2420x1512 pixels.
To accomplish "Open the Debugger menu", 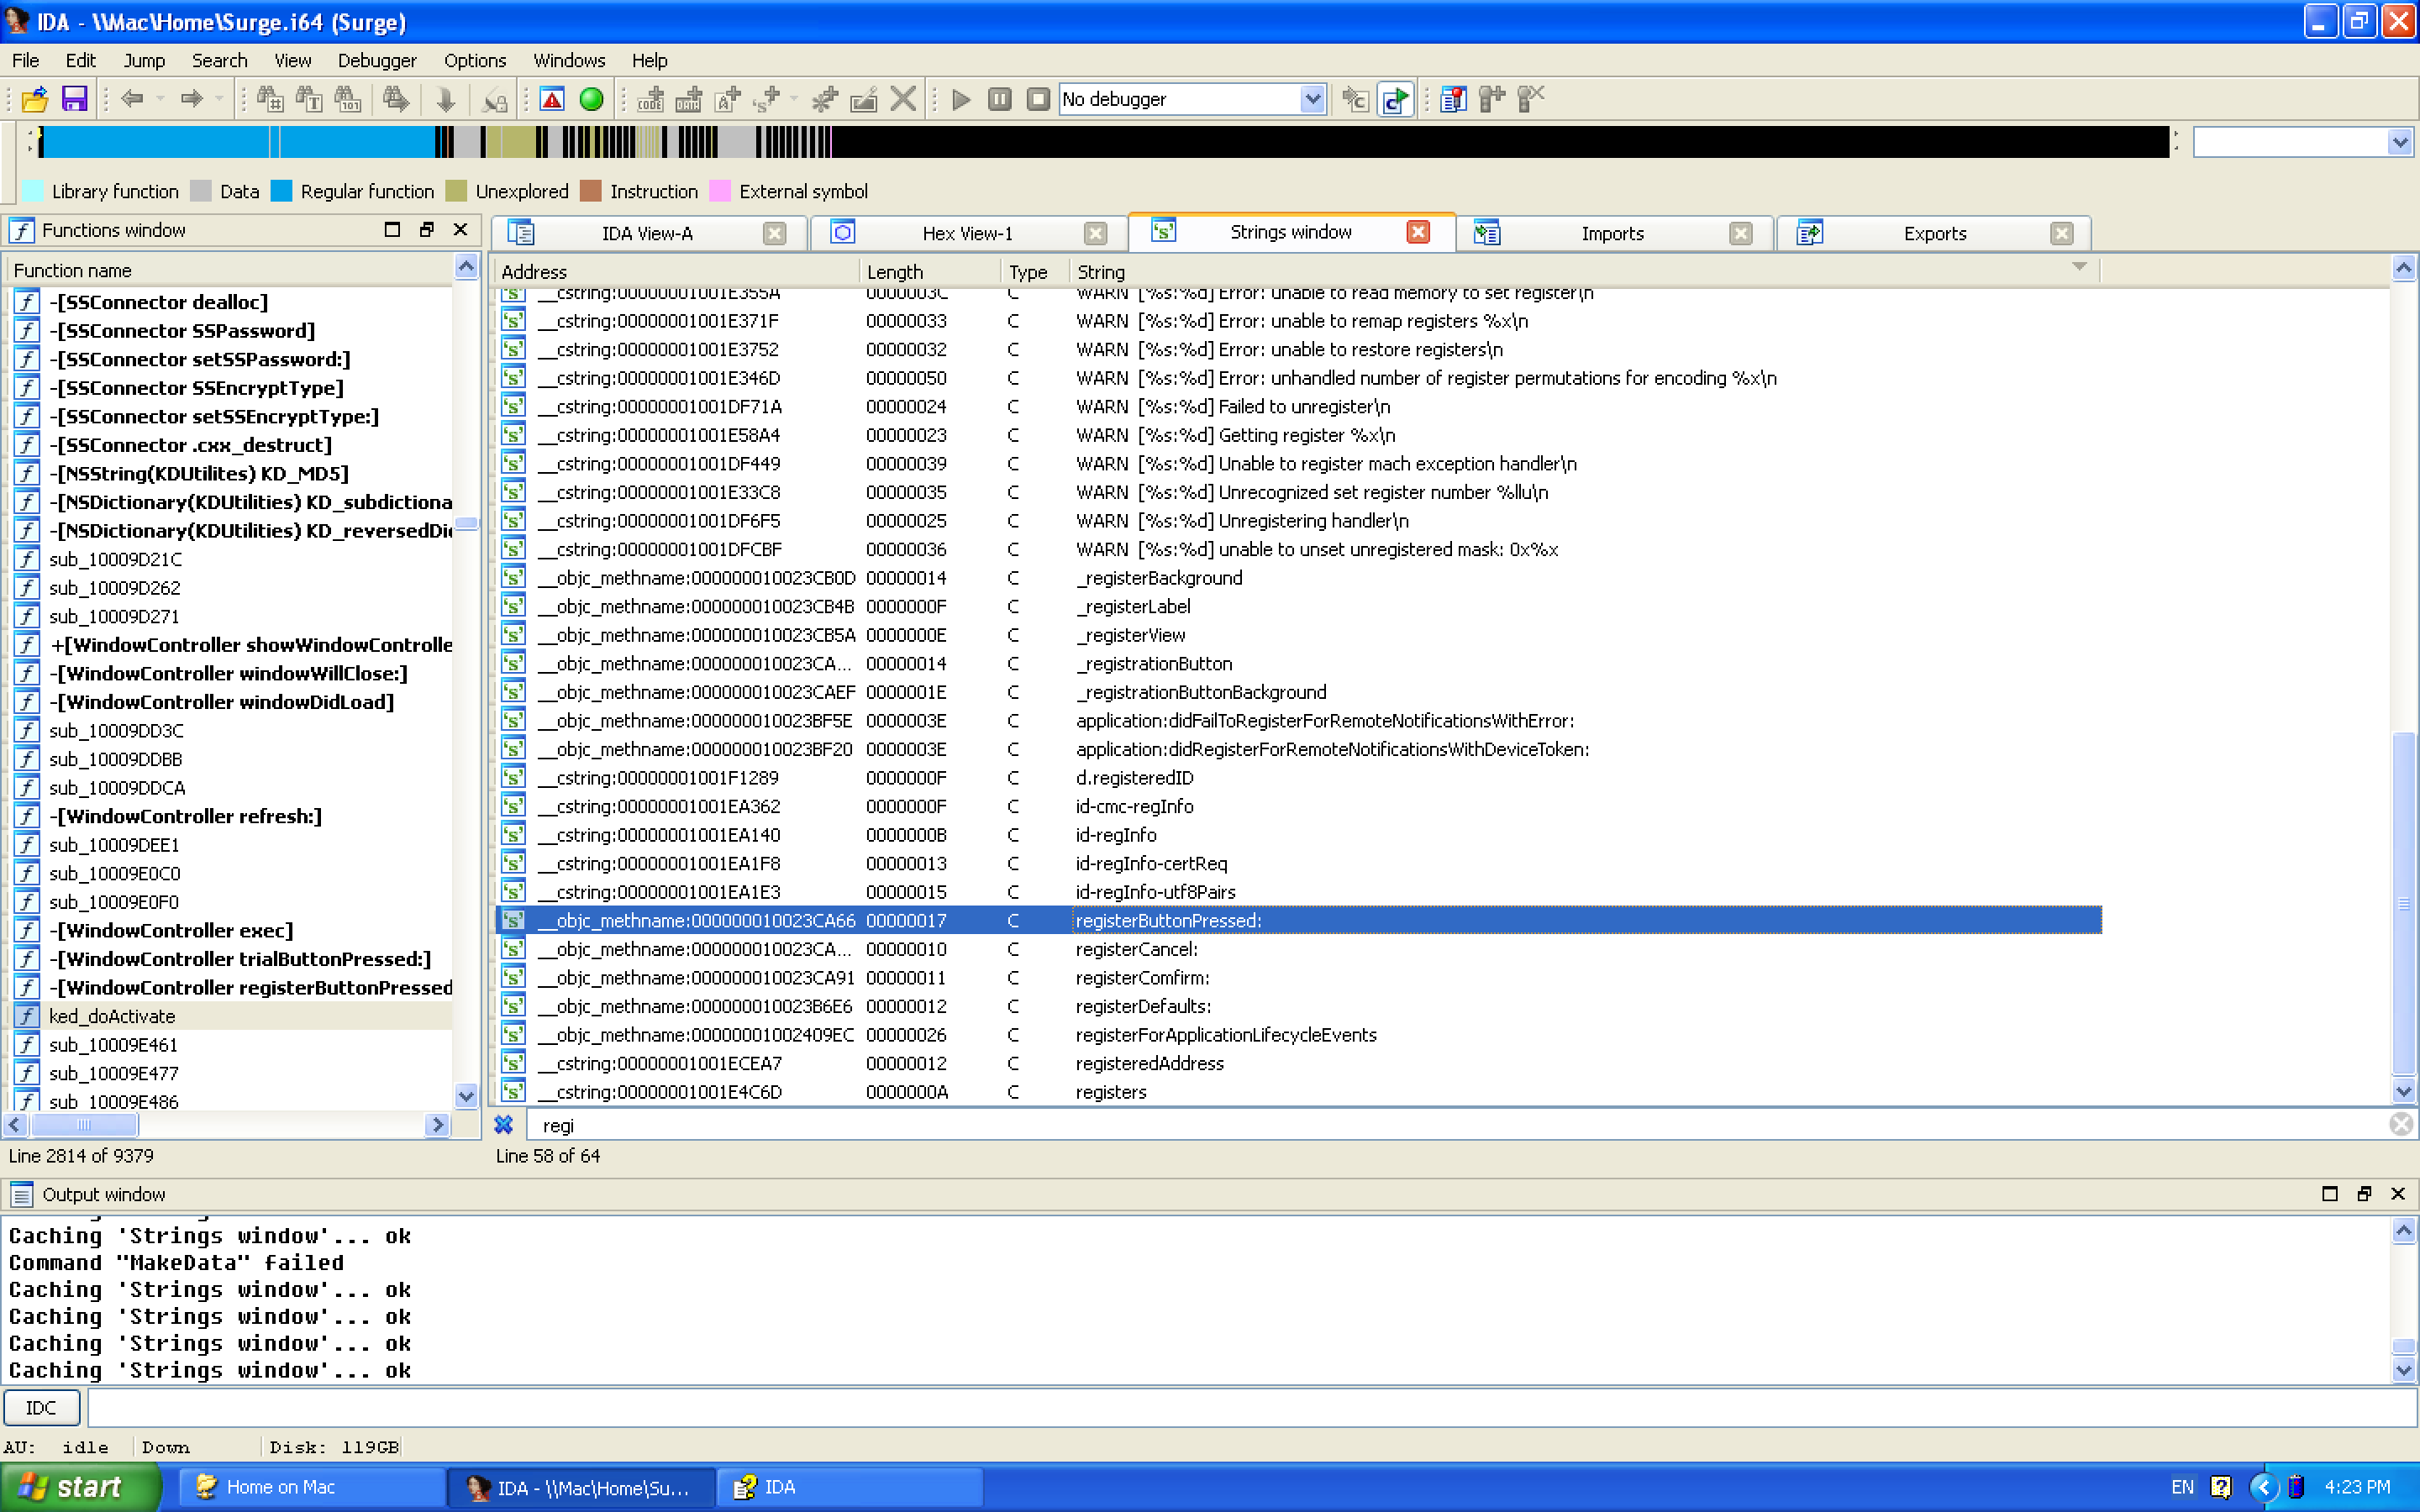I will 377,60.
